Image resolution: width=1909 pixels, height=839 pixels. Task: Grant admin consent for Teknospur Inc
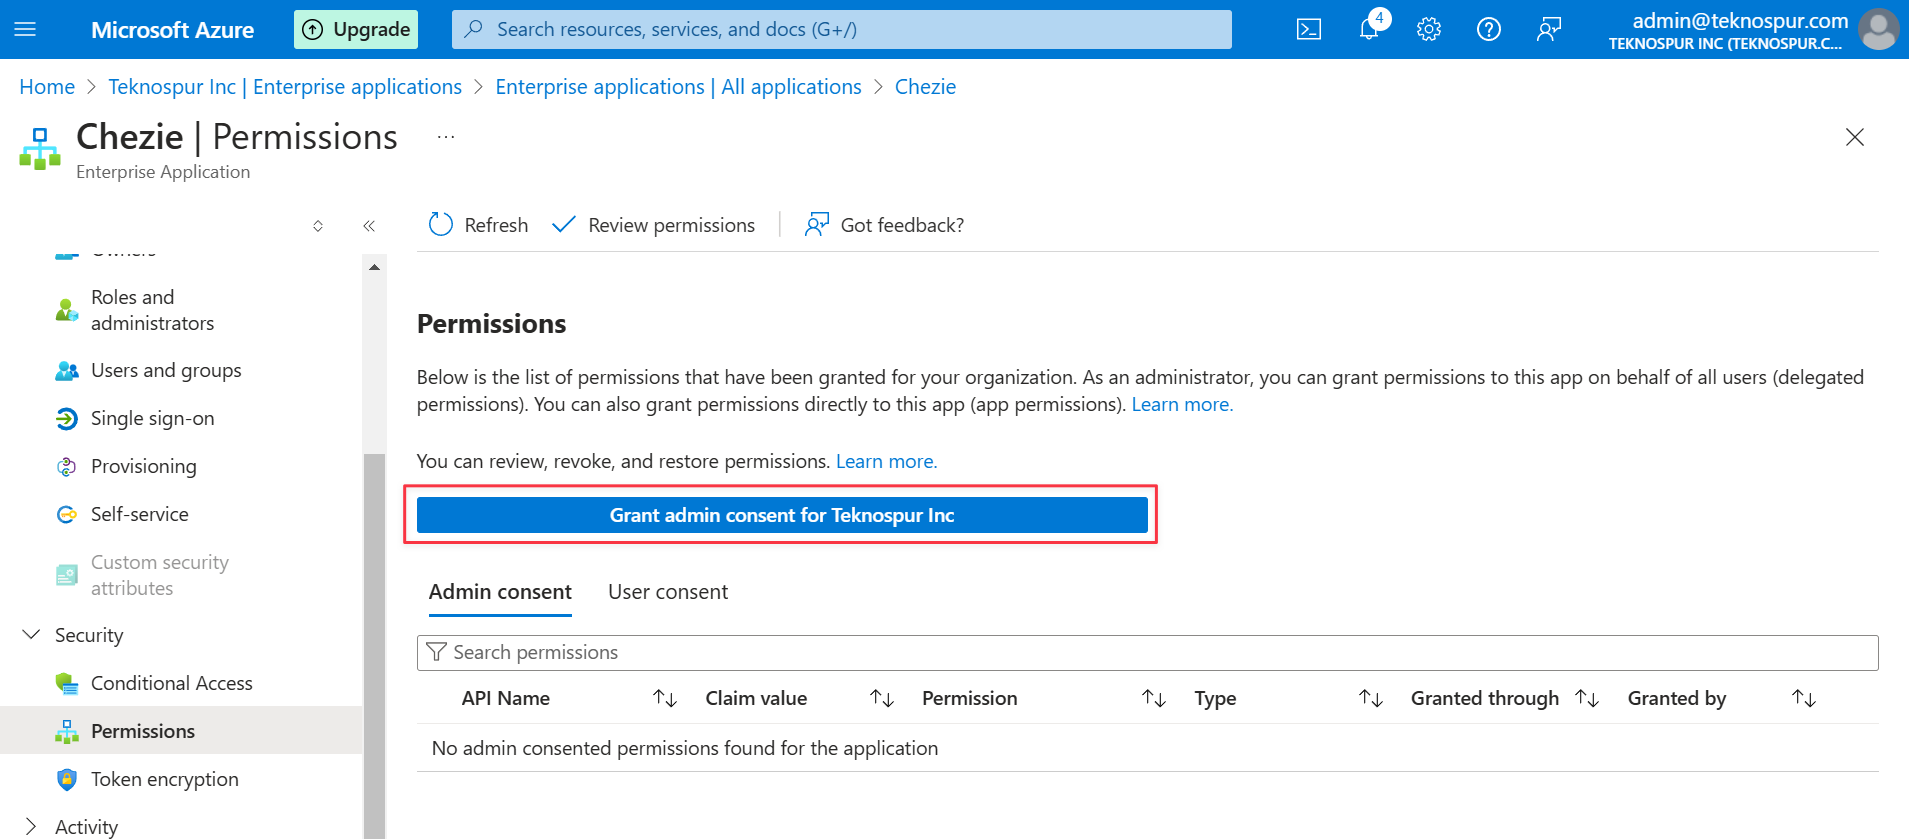pos(781,515)
